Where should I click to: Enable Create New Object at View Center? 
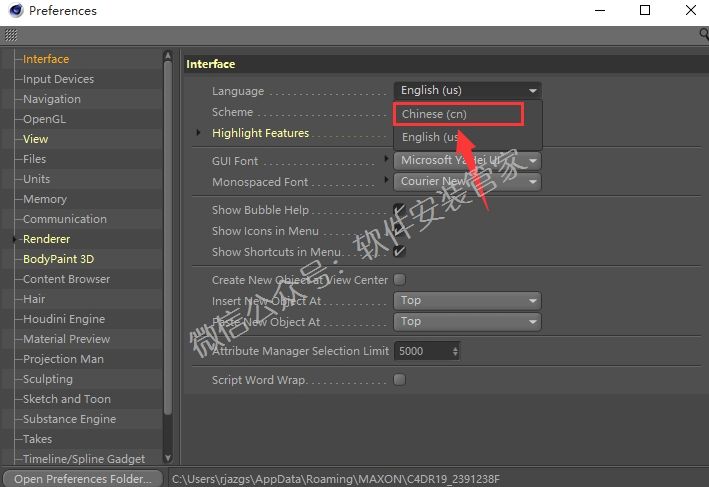[x=399, y=280]
